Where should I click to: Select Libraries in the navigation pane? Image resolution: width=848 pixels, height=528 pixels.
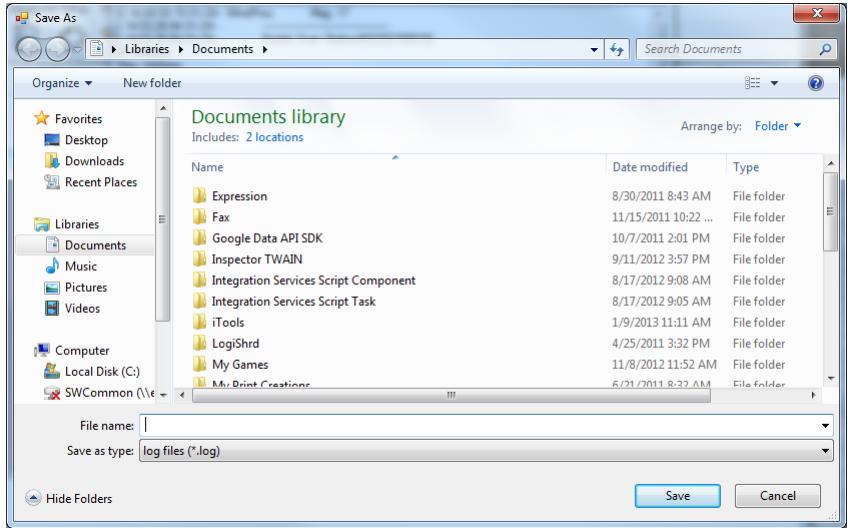(77, 224)
